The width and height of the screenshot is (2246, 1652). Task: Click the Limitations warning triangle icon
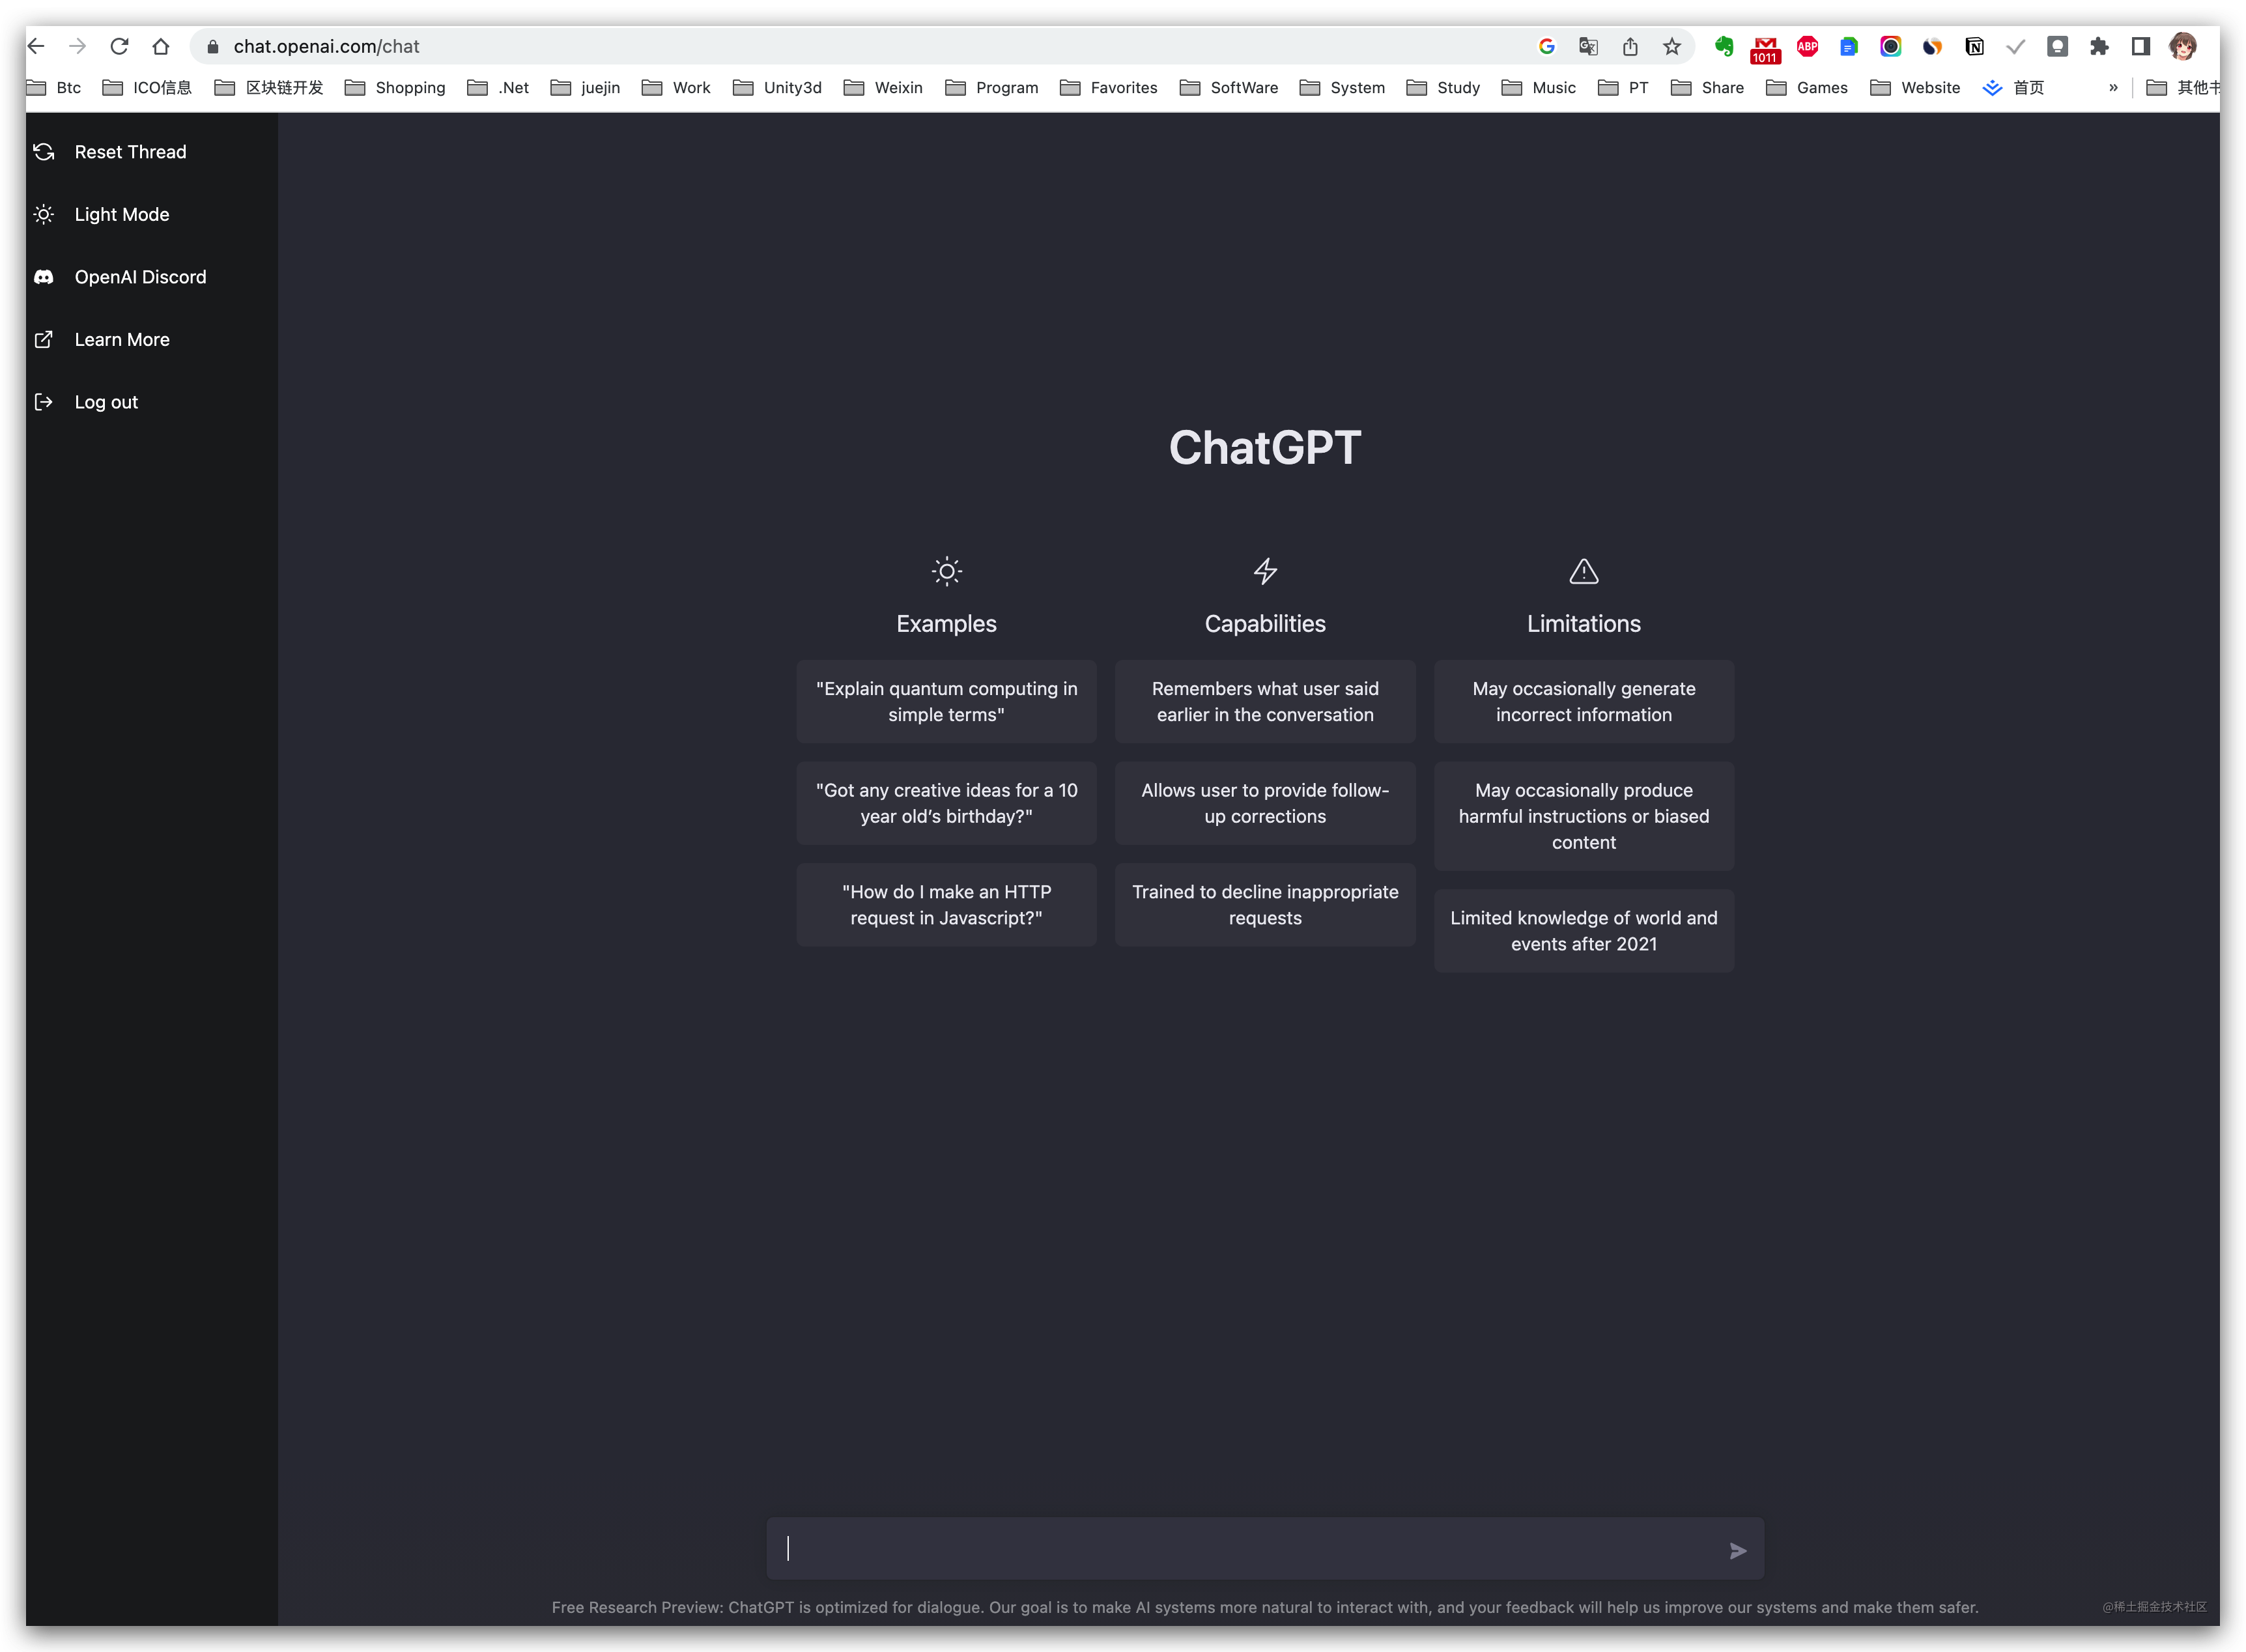1584,571
